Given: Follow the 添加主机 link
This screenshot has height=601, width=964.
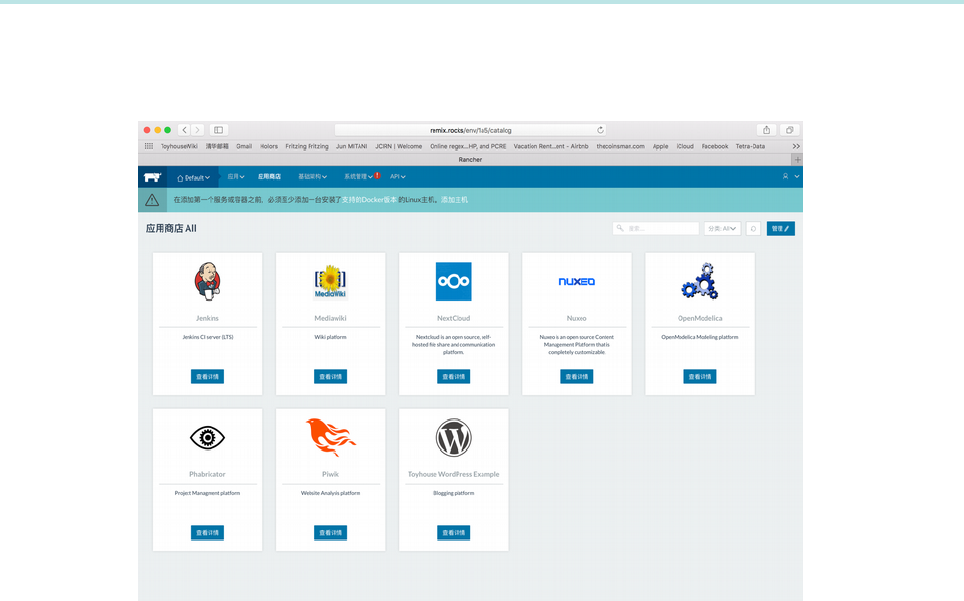Looking at the screenshot, I should pyautogui.click(x=454, y=200).
